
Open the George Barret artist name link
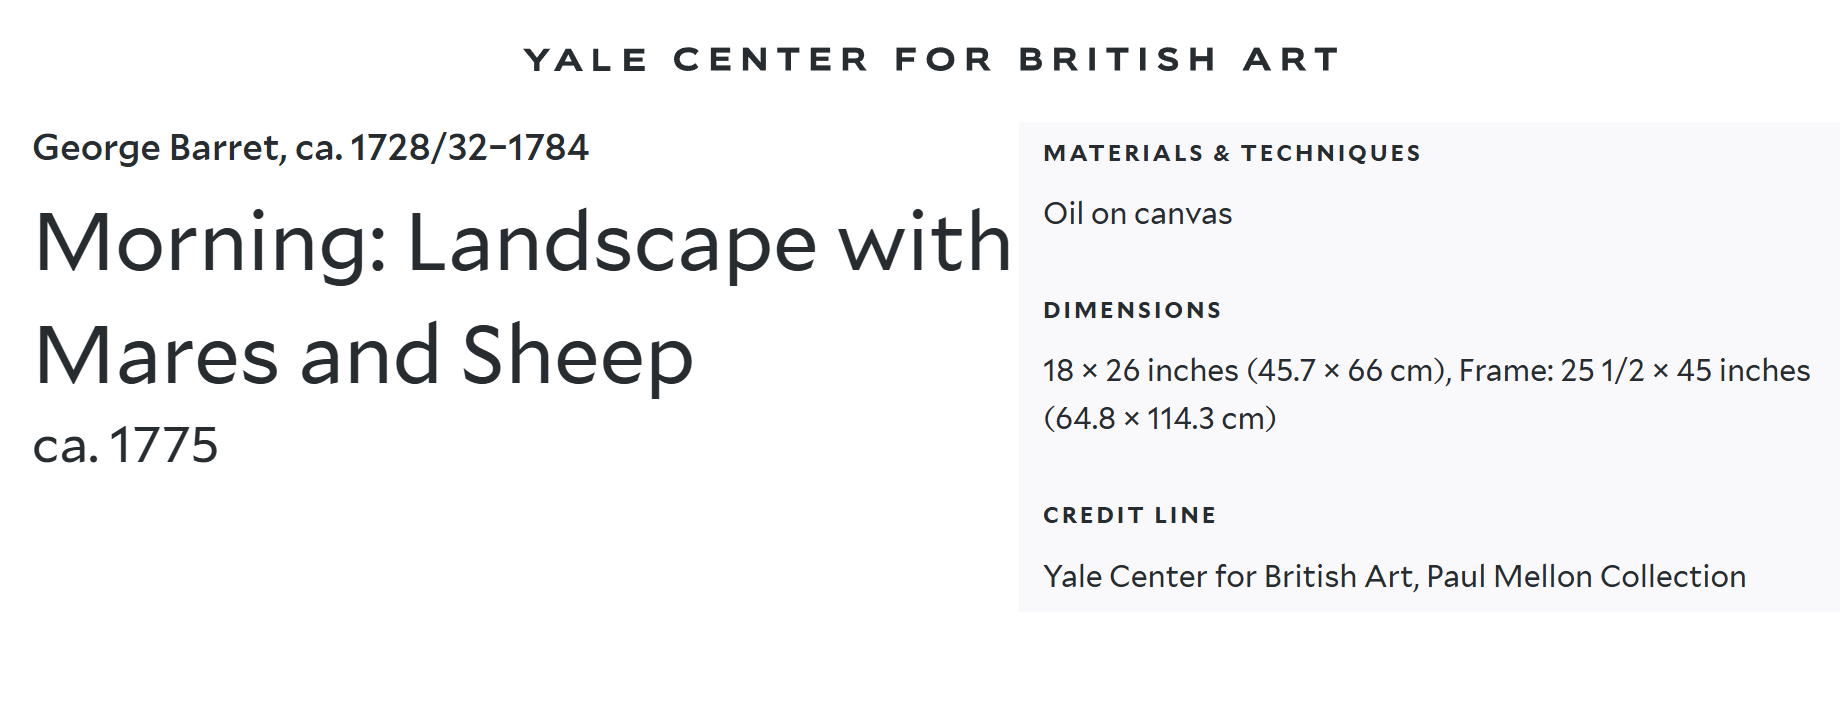(157, 148)
